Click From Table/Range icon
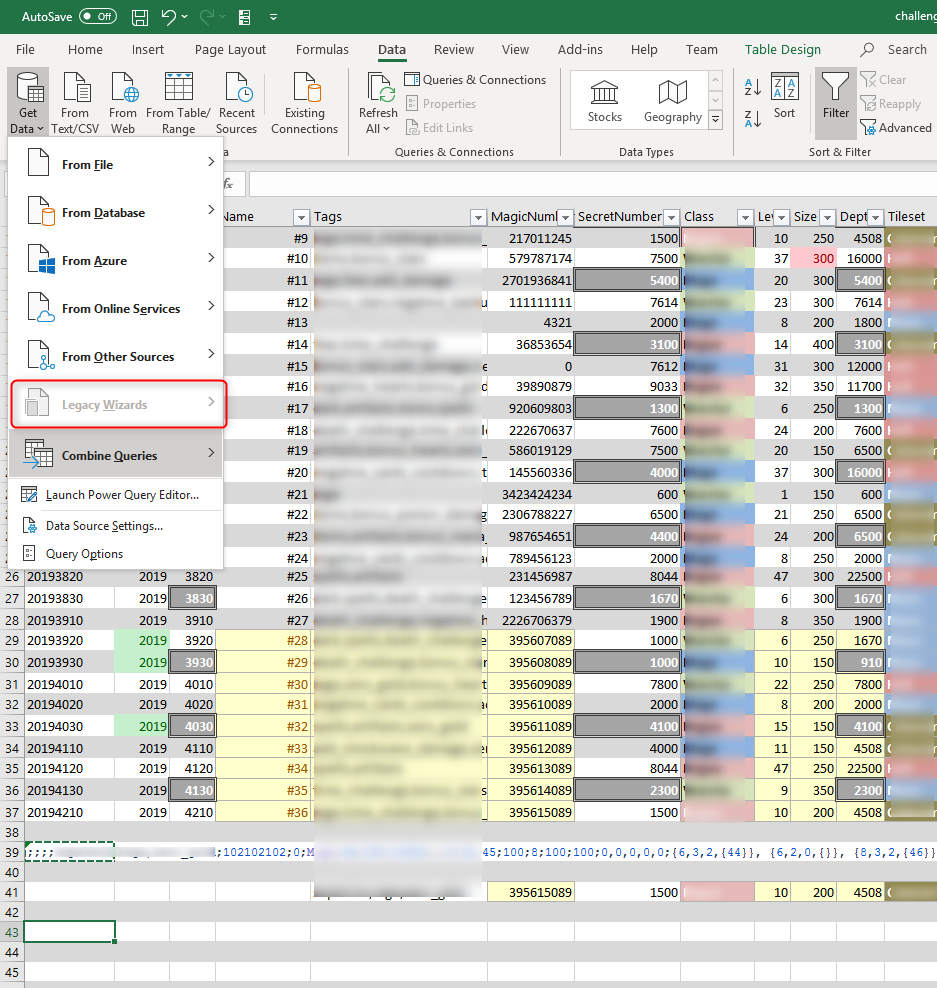 (178, 103)
